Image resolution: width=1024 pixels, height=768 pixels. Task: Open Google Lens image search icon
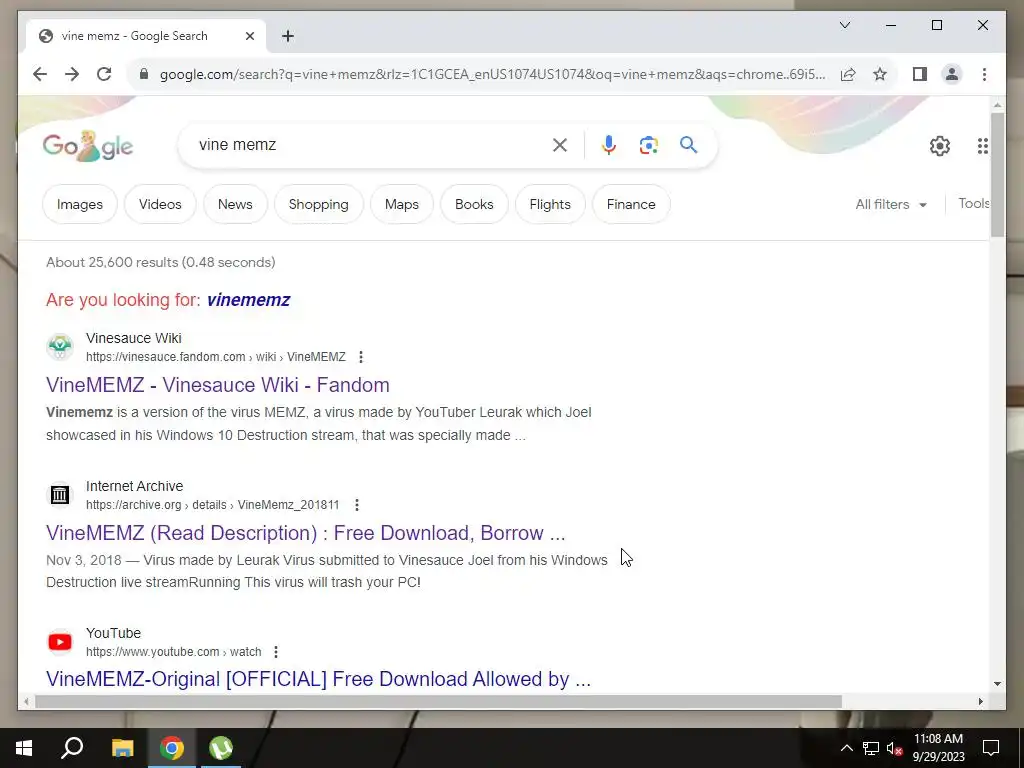[648, 145]
